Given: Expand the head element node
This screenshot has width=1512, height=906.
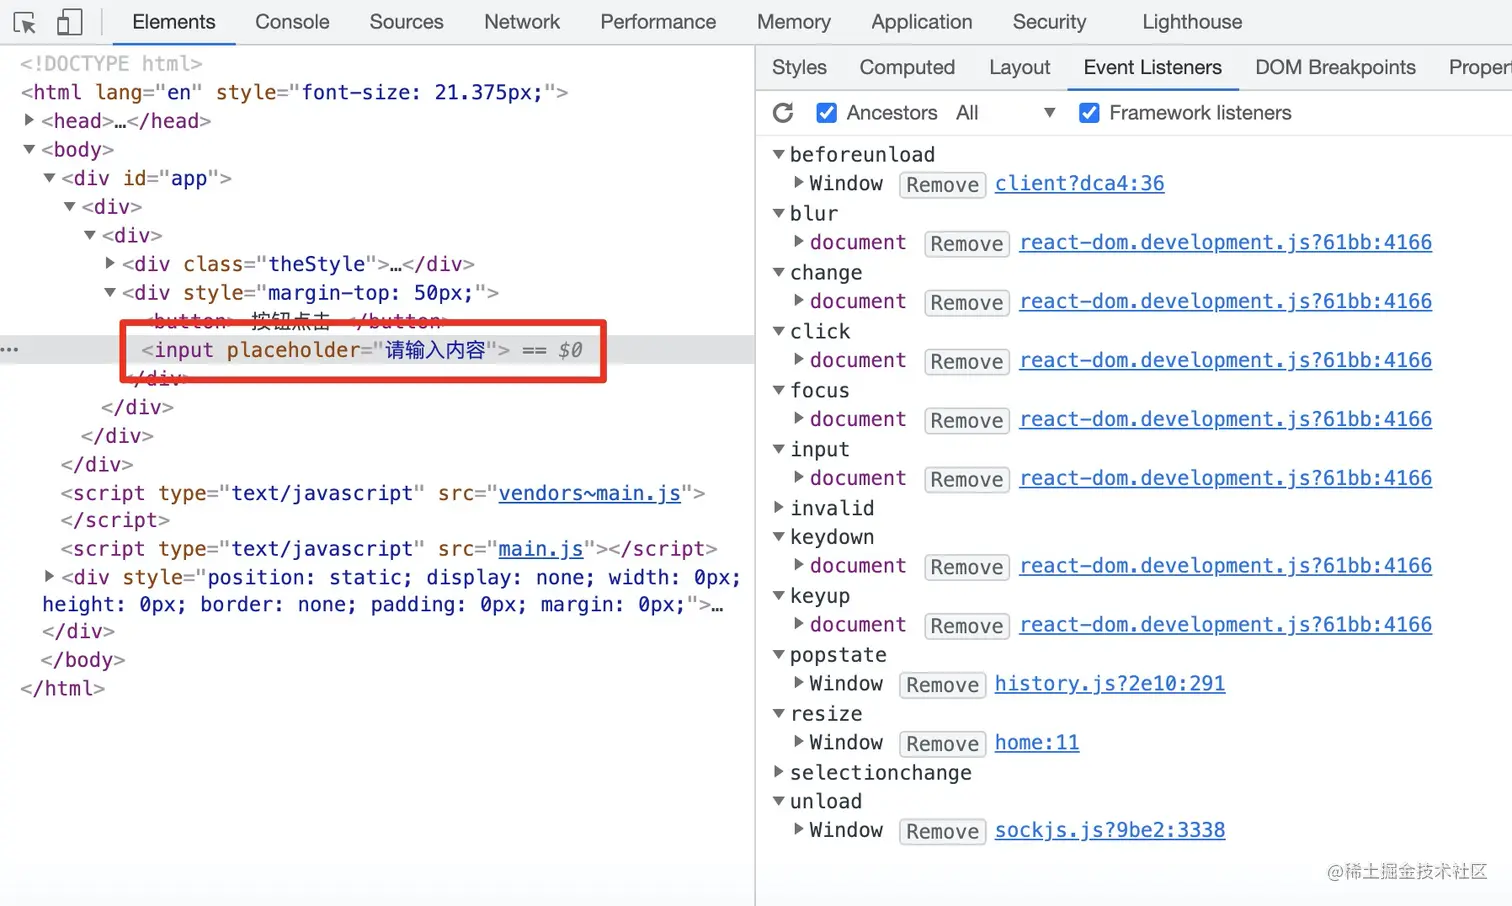Looking at the screenshot, I should (x=29, y=120).
